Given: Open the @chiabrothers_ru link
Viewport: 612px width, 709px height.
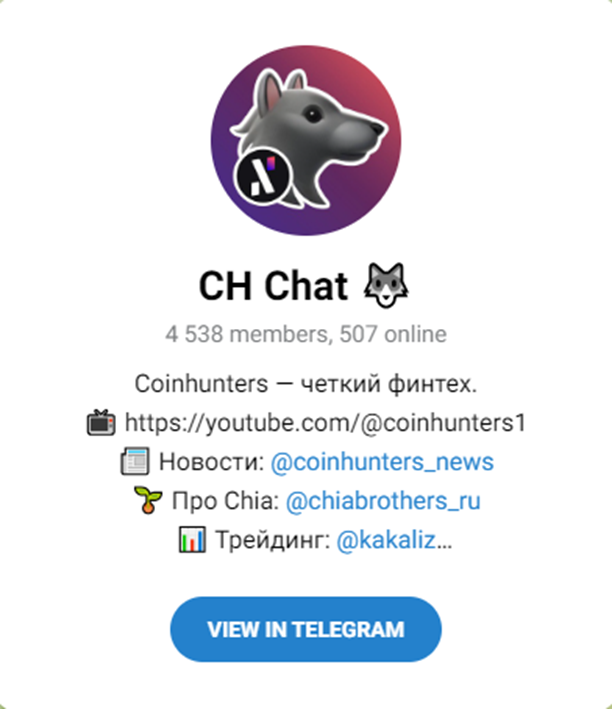Looking at the screenshot, I should (x=383, y=501).
